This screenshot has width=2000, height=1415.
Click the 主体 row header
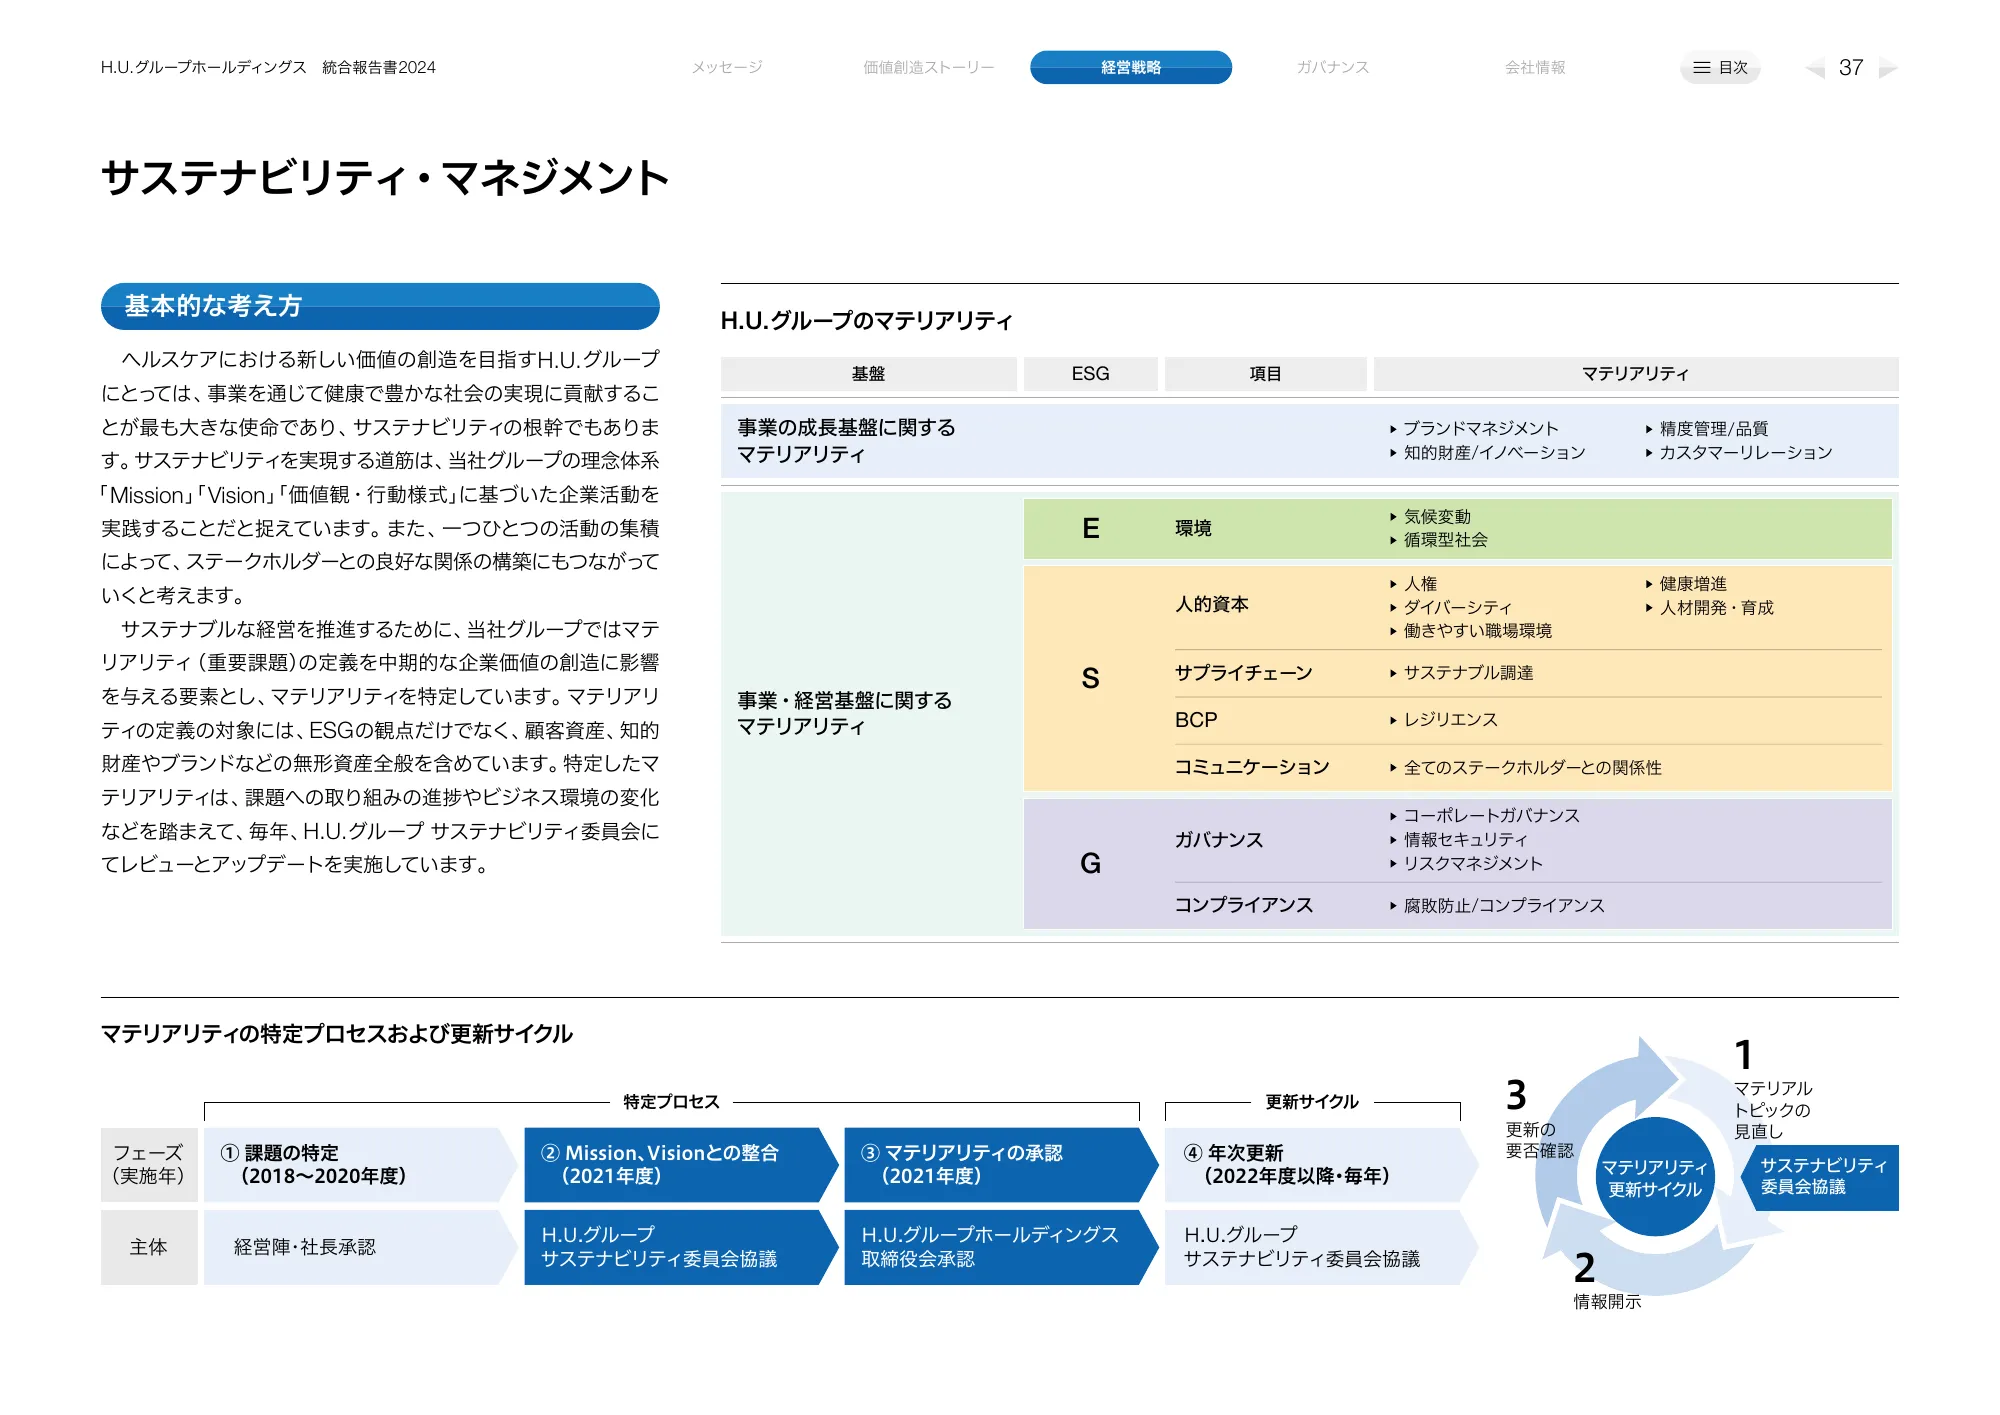tap(149, 1247)
